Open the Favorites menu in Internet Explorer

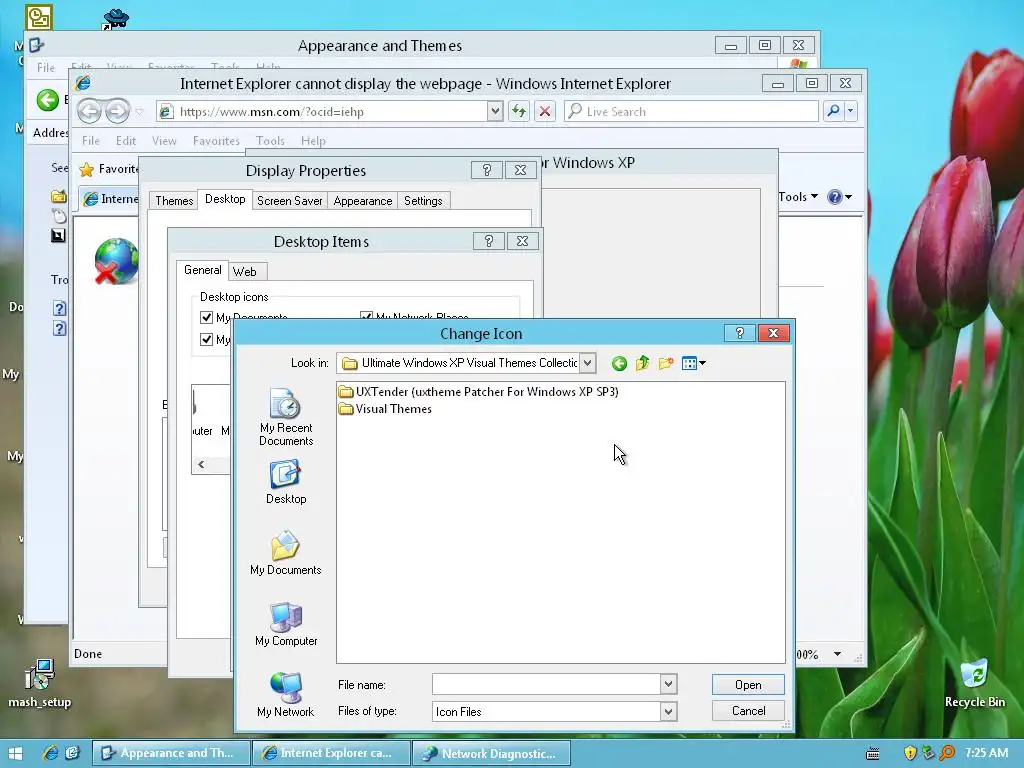tap(216, 141)
